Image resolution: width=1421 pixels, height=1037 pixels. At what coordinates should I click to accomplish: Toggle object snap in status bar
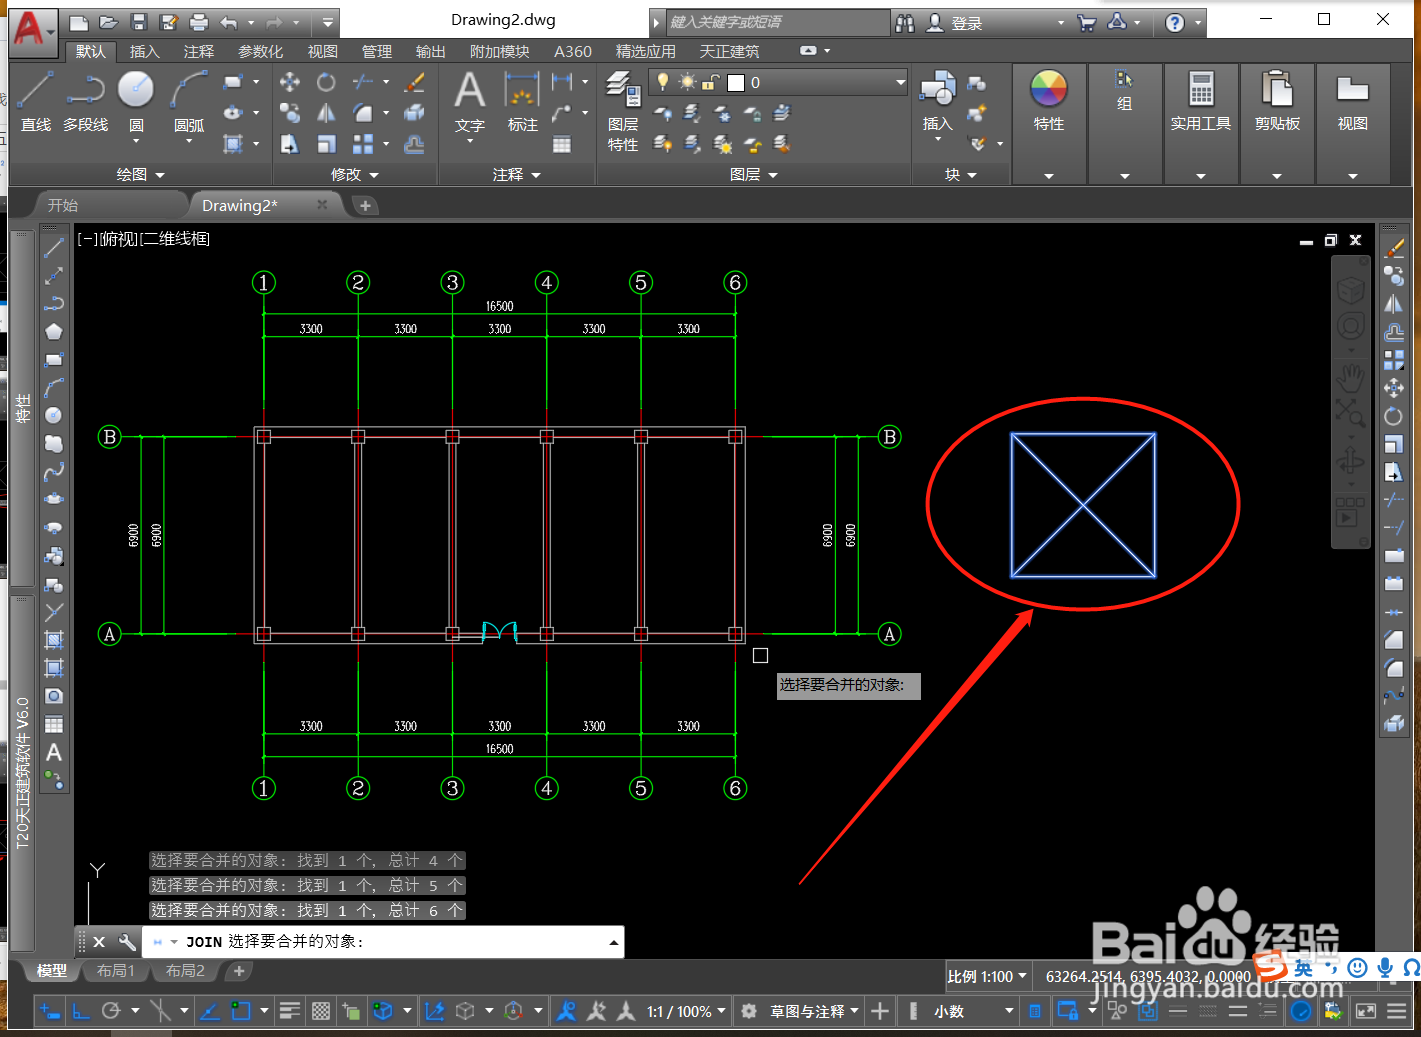[x=241, y=1011]
